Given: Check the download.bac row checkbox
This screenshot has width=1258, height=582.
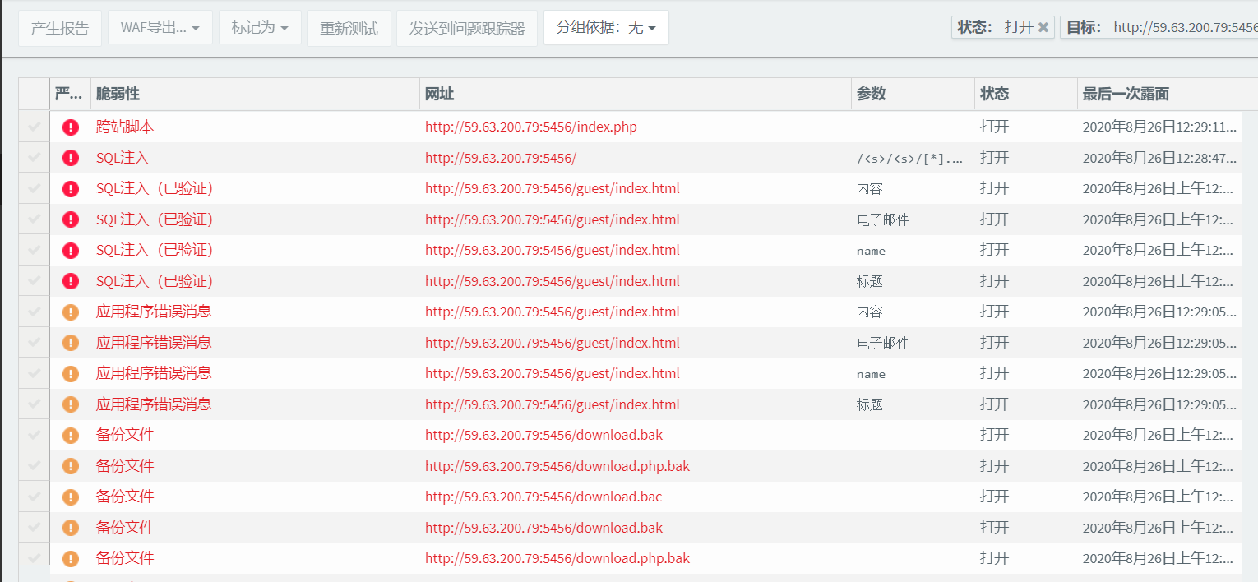Looking at the screenshot, I should 34,497.
